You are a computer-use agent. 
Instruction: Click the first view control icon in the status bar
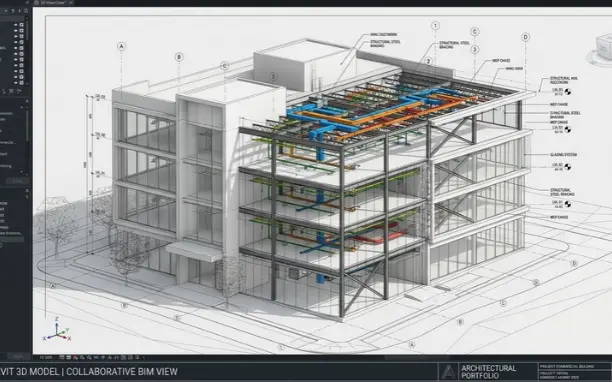coord(62,357)
